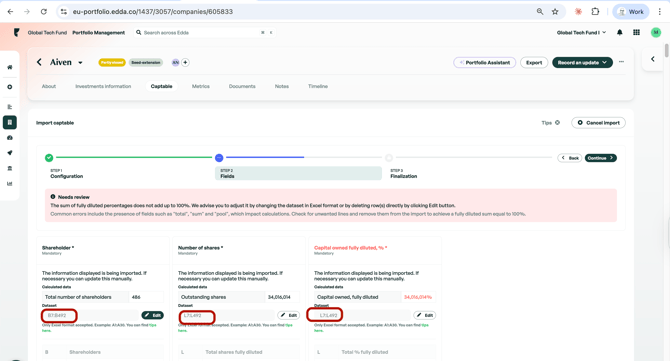This screenshot has width=670, height=361.
Task: Click the Step 1 Configuration green checkmark
Action: tap(49, 158)
